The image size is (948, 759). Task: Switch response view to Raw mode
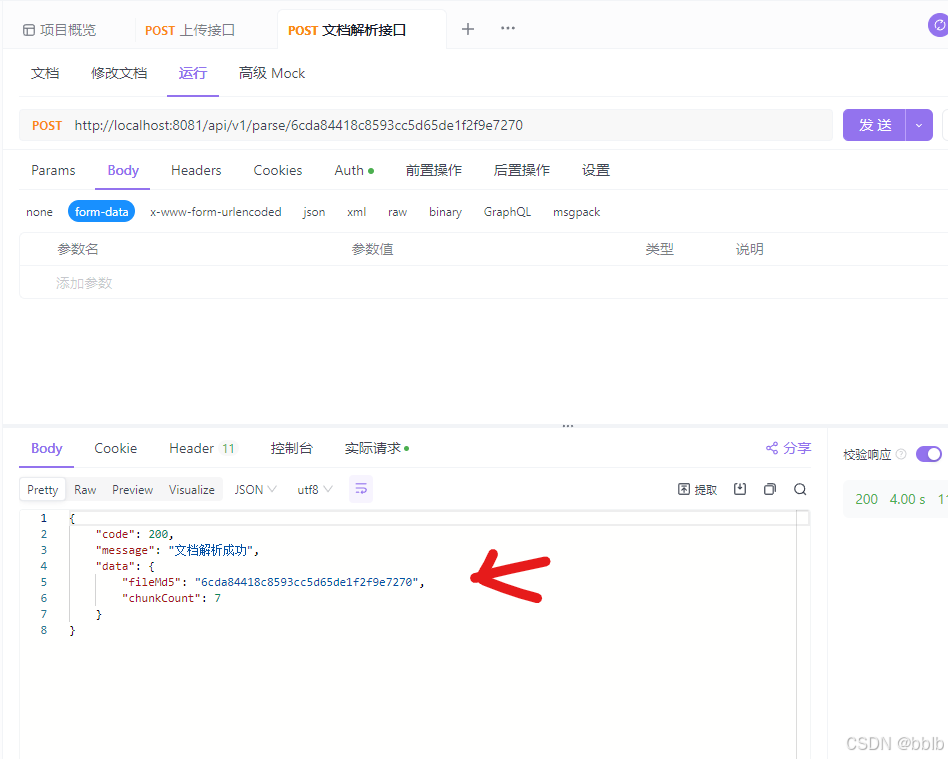[x=85, y=489]
